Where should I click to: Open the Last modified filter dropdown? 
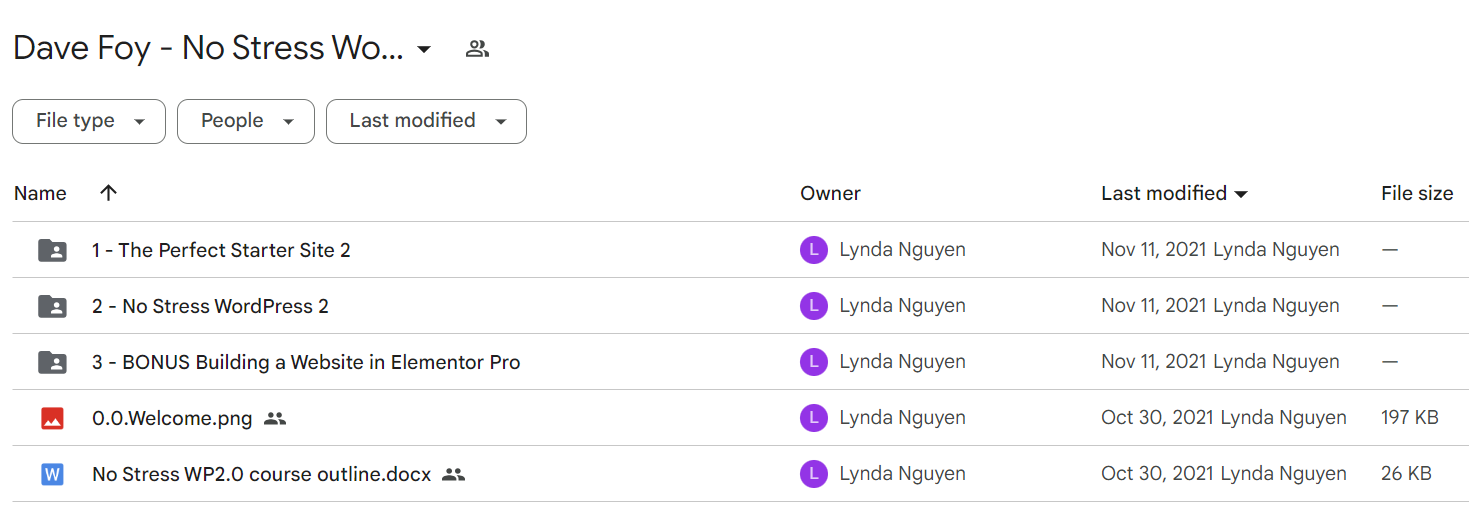click(x=426, y=121)
